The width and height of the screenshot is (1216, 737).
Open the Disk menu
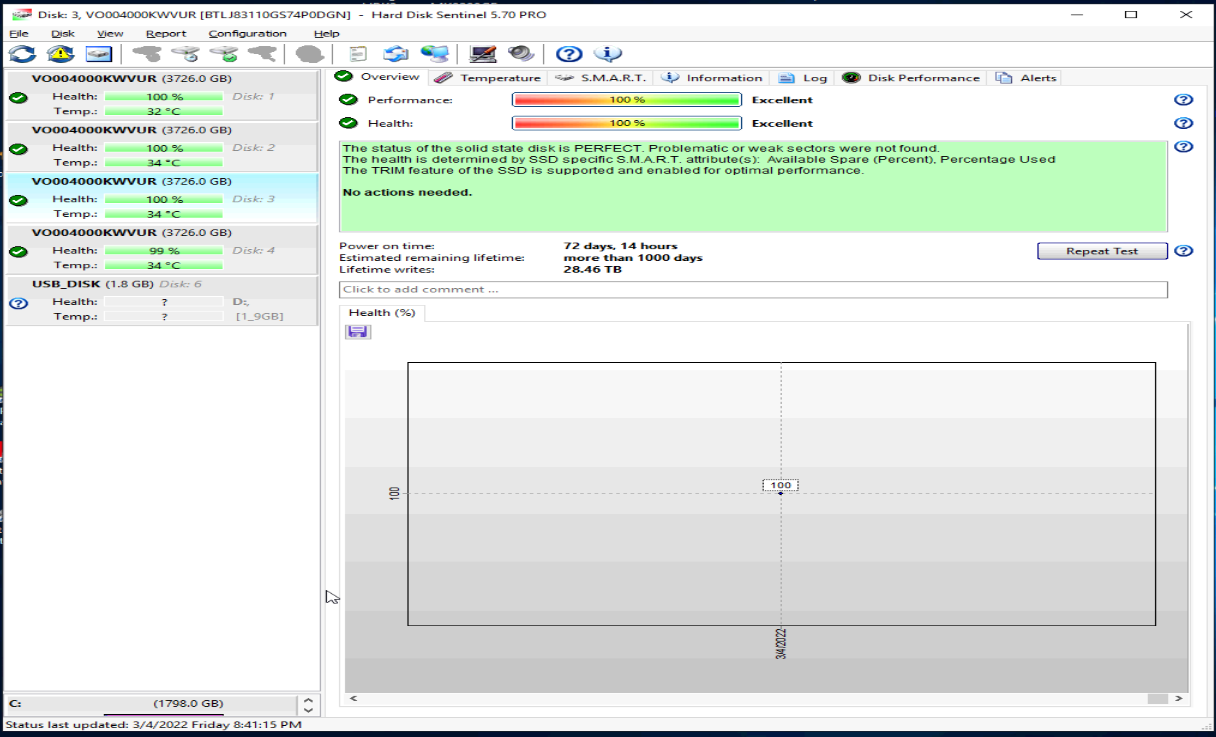pyautogui.click(x=63, y=33)
